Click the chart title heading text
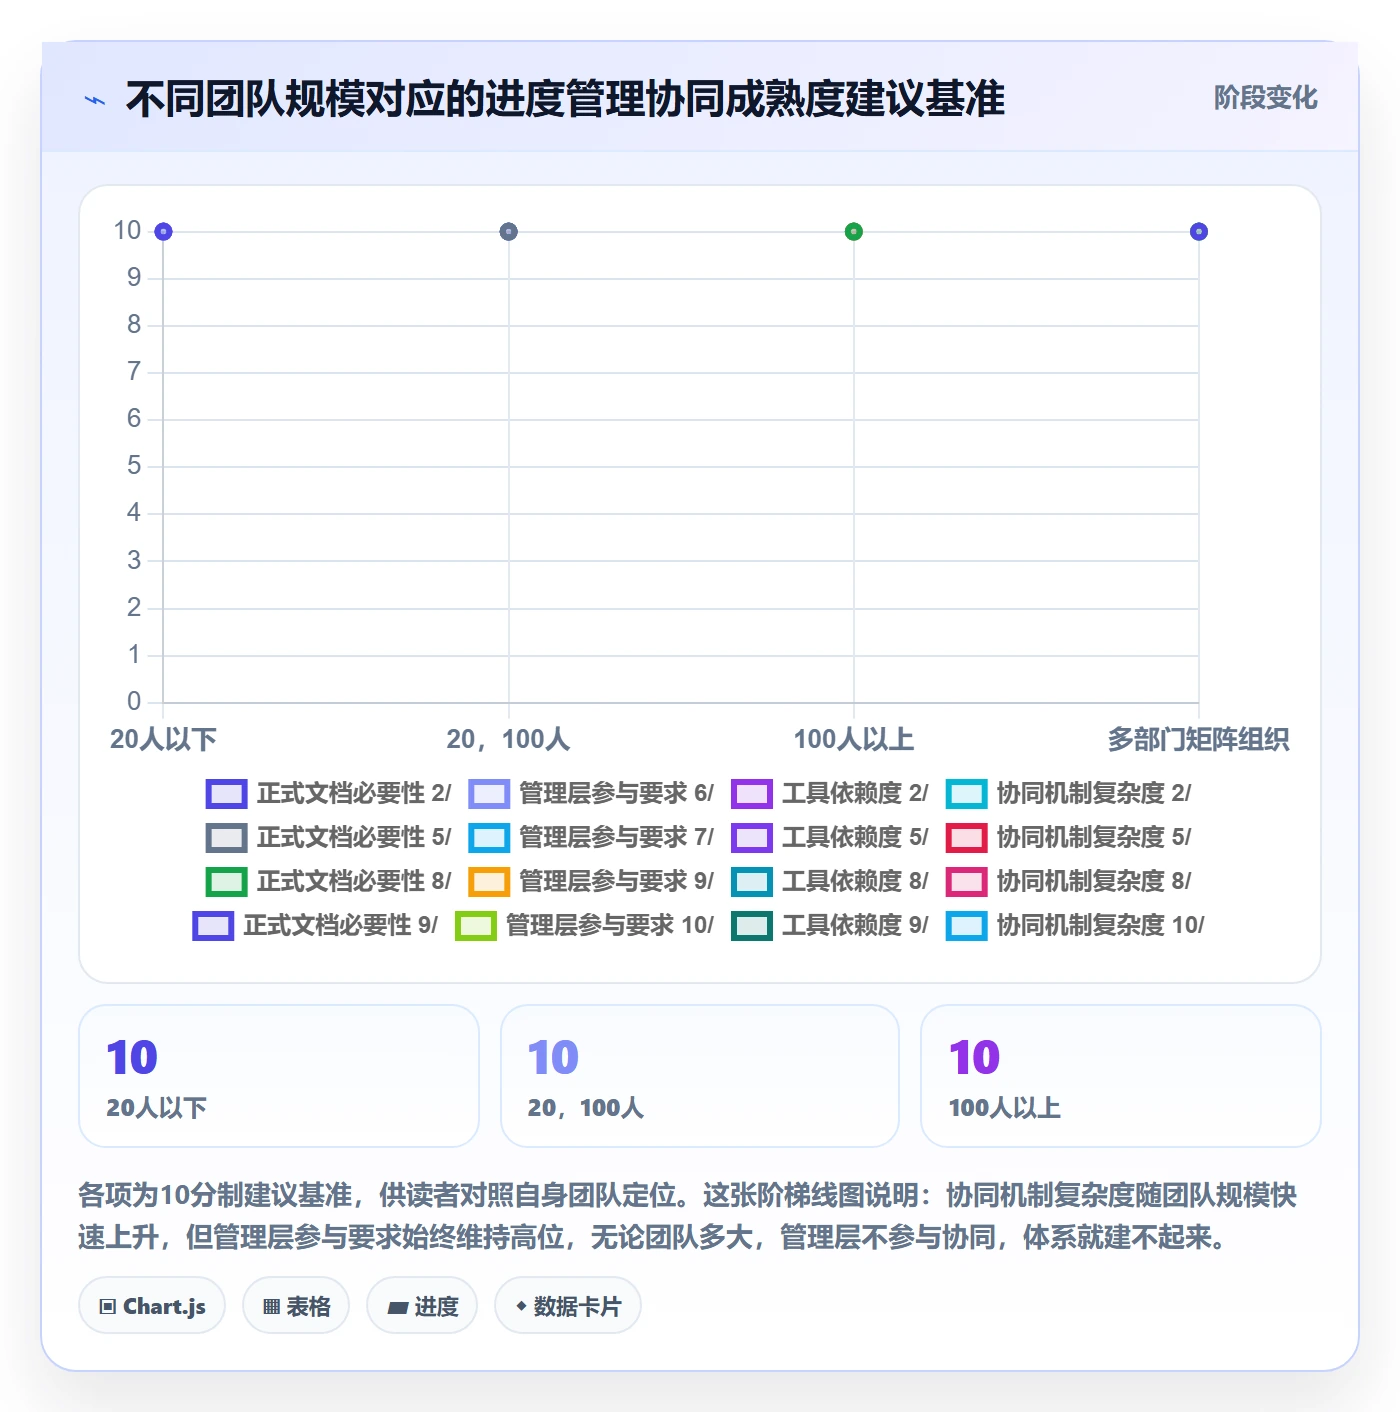The height and width of the screenshot is (1412, 1400). (x=565, y=99)
